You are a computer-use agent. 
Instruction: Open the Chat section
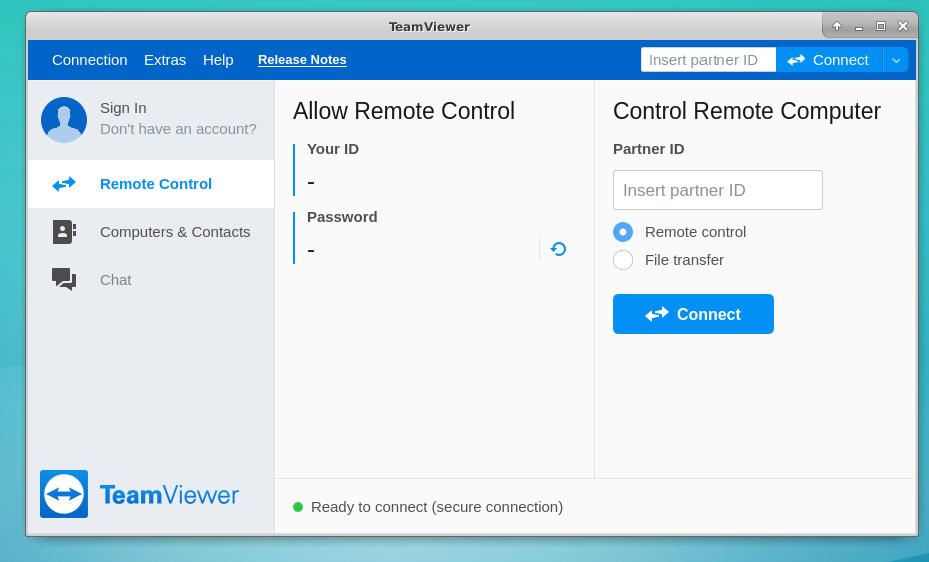tap(151, 280)
